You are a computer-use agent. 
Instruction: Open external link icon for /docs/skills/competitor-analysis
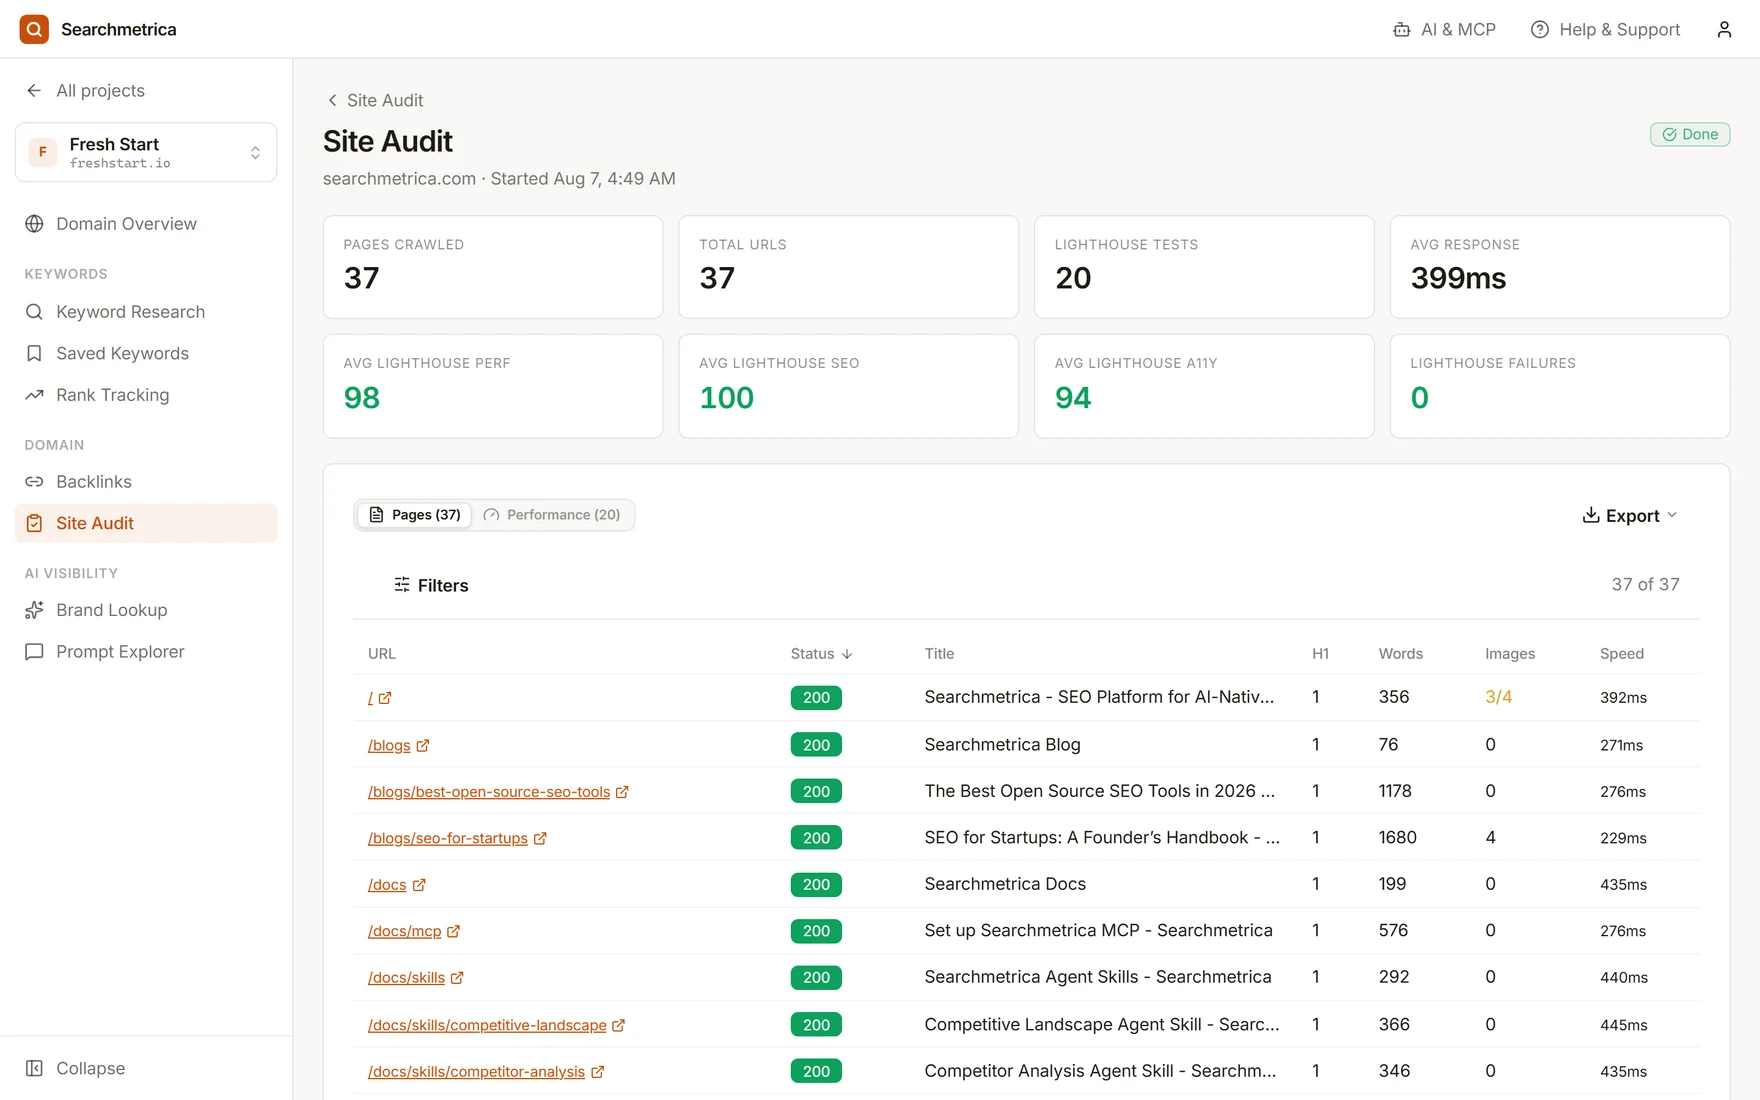597,1072
